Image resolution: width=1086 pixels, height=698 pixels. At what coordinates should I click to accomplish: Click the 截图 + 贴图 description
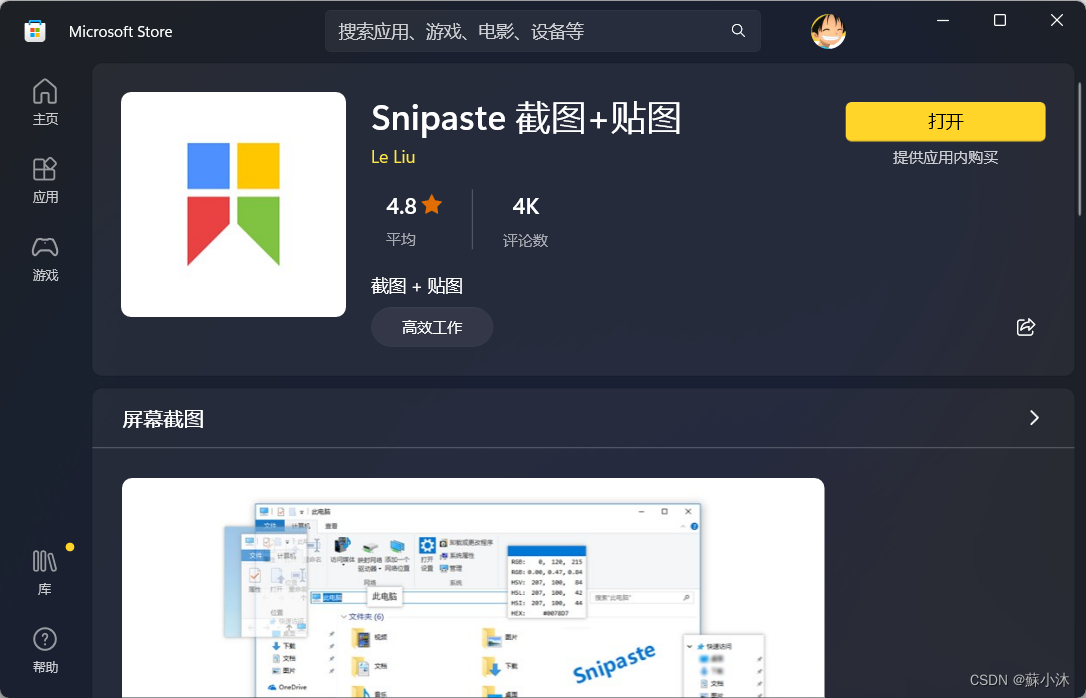pos(417,286)
